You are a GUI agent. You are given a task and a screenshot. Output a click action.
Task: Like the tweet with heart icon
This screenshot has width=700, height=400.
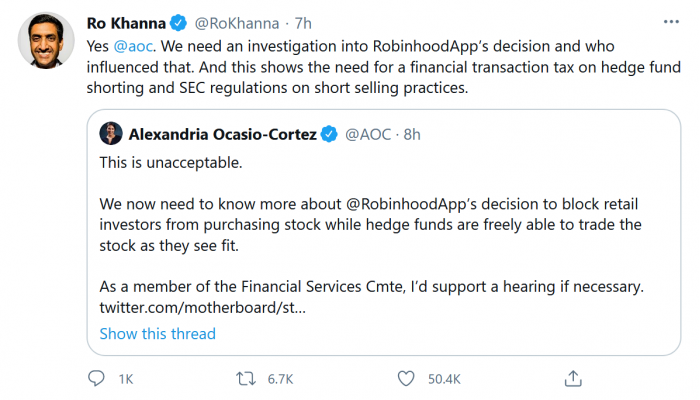pos(406,378)
